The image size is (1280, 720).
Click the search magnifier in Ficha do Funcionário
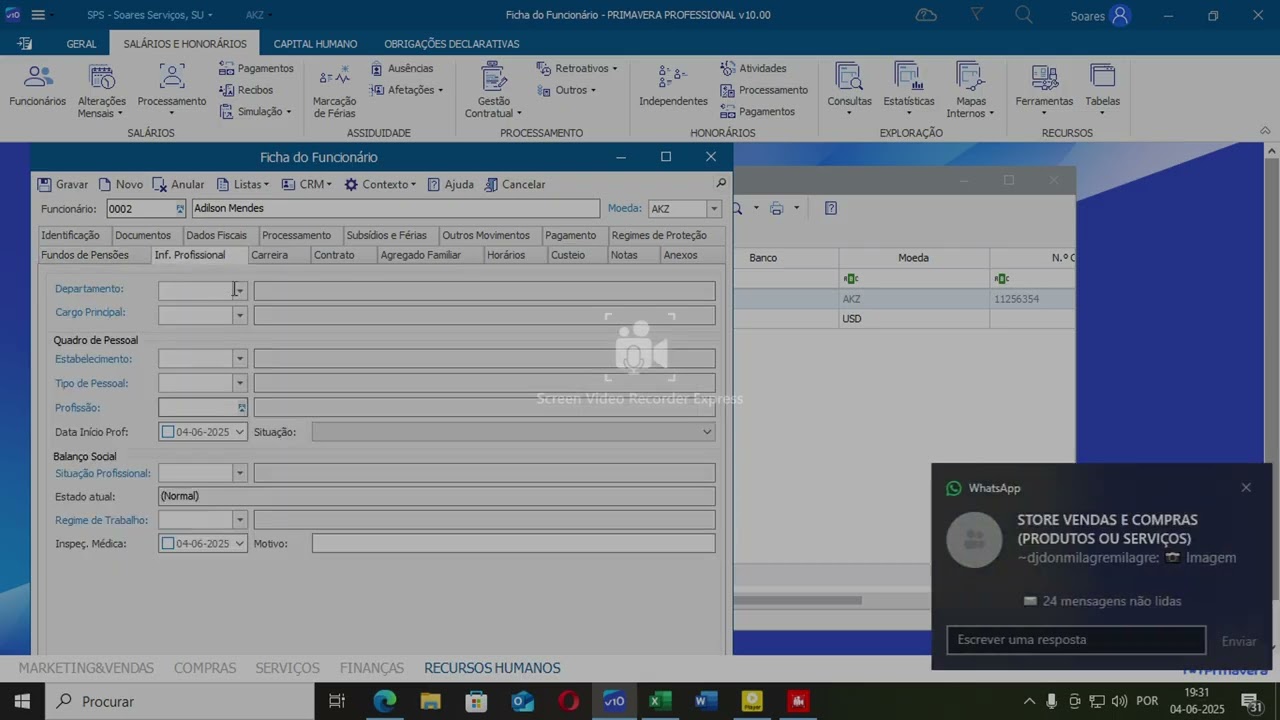pyautogui.click(x=721, y=184)
